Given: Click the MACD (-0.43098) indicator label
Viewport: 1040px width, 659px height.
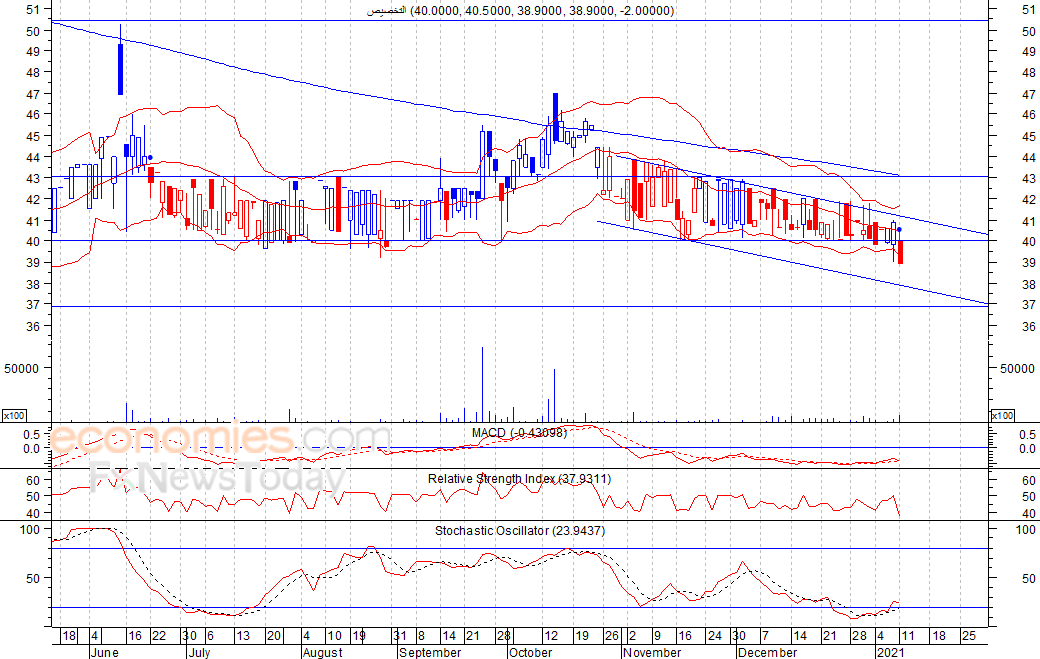Looking at the screenshot, I should pos(519,433).
